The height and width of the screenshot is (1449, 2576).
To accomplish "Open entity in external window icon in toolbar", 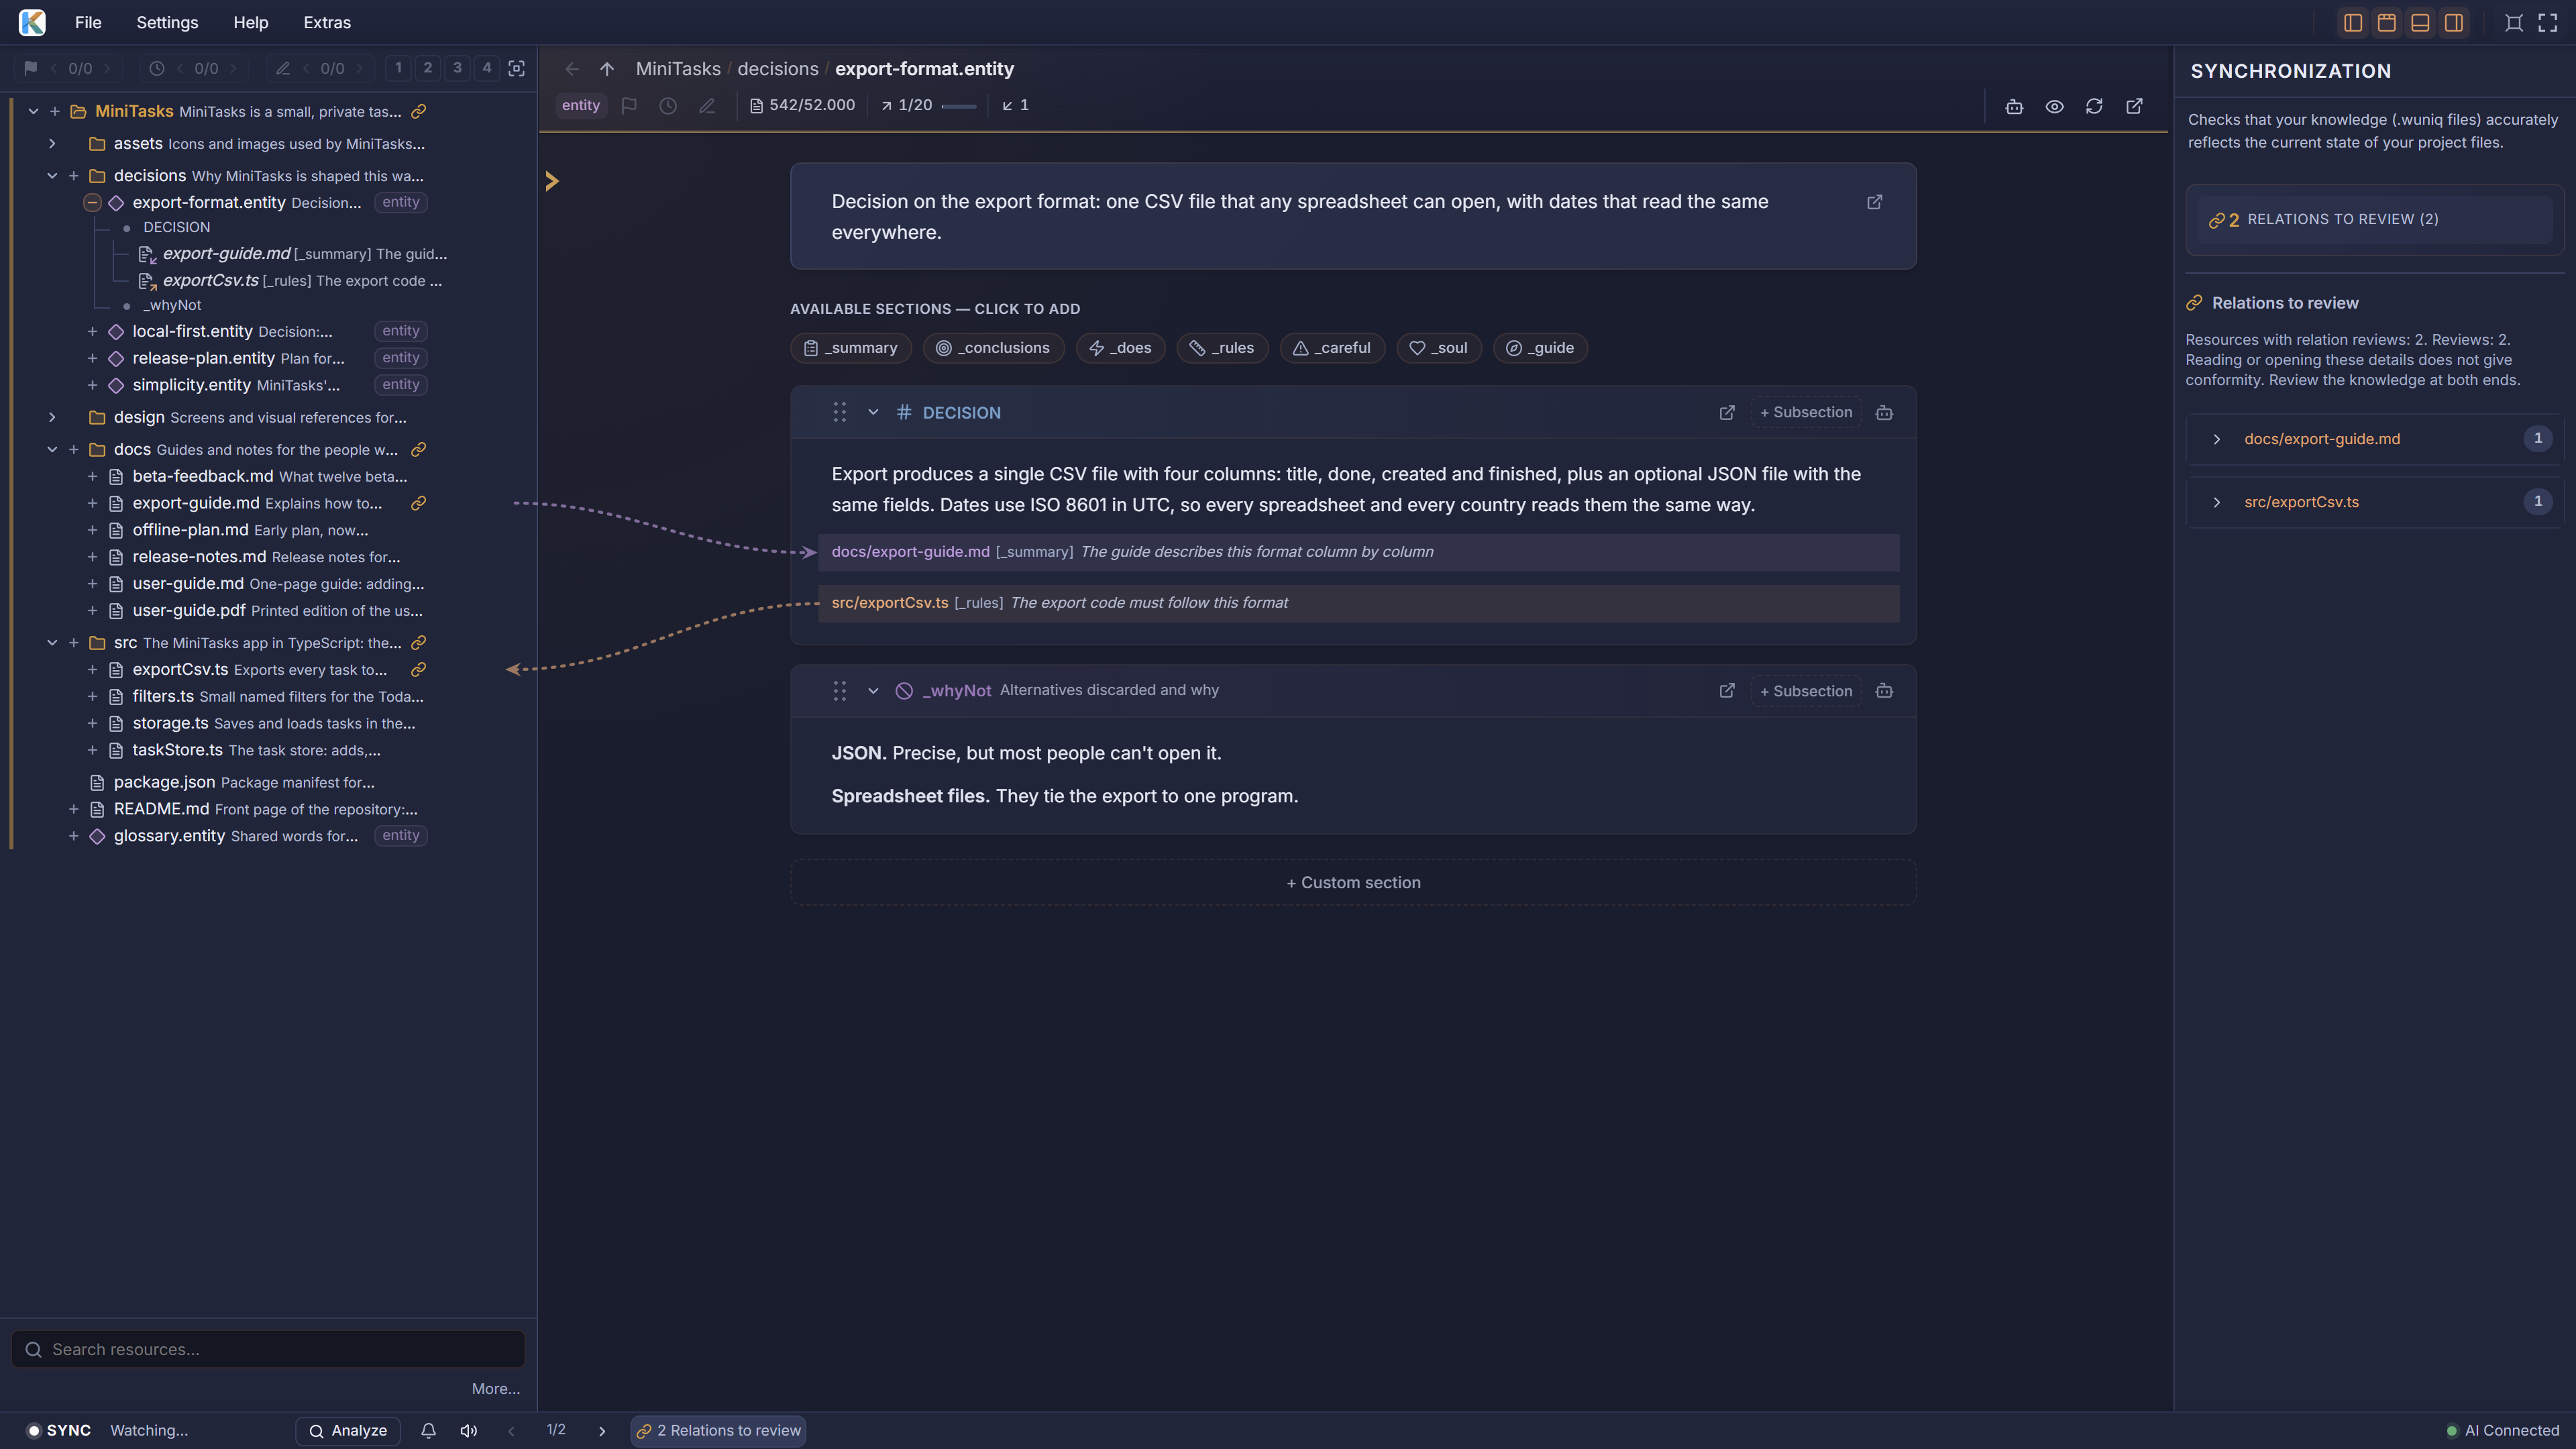I will (2134, 106).
